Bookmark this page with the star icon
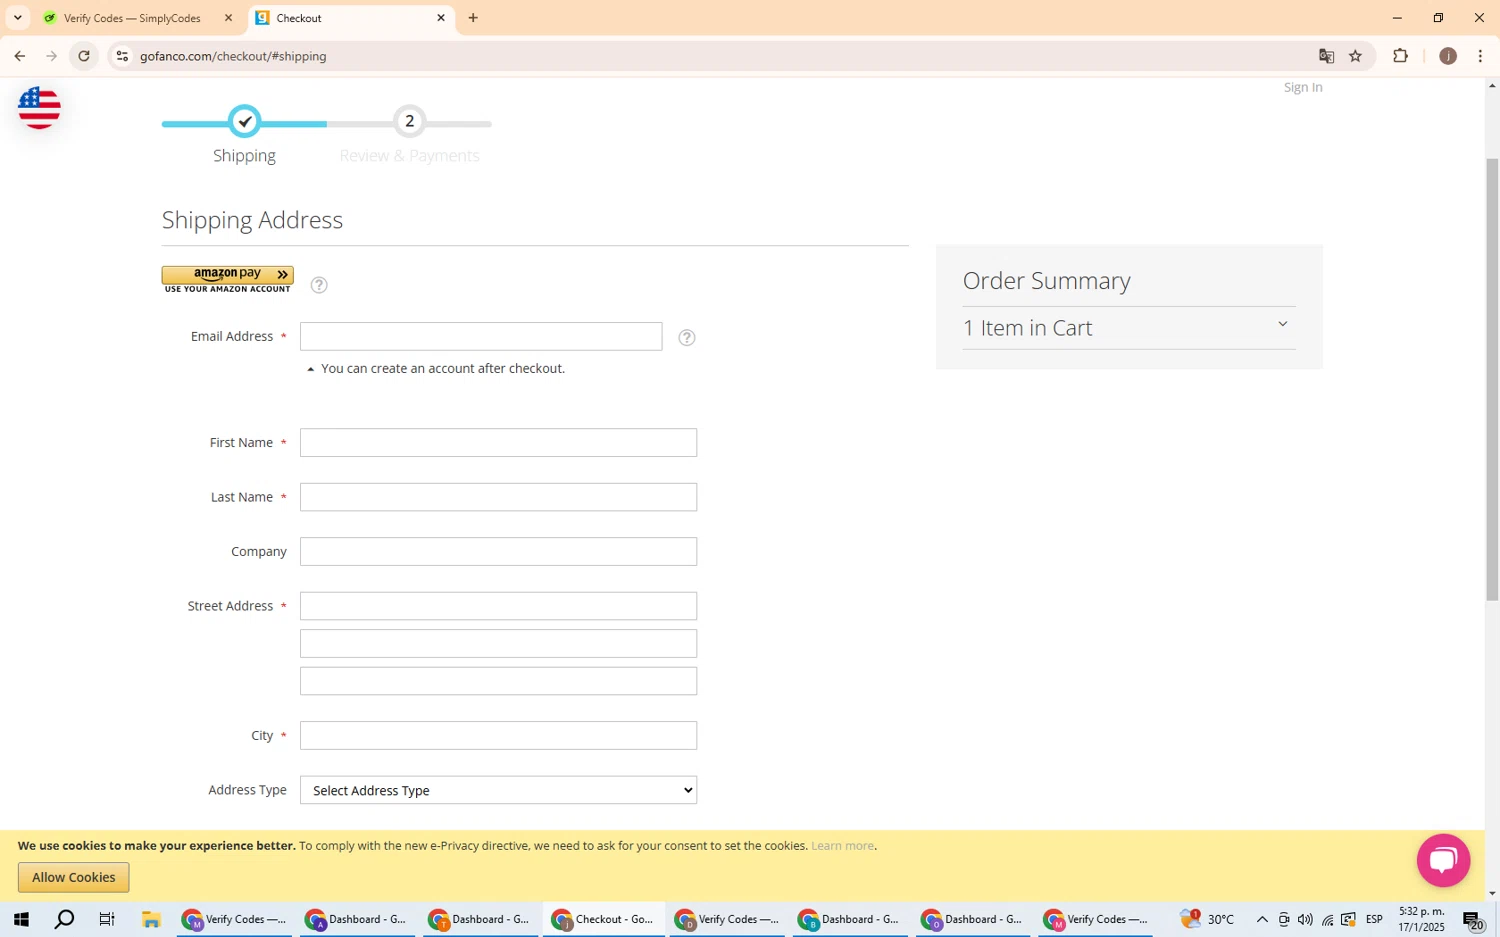 [x=1356, y=56]
